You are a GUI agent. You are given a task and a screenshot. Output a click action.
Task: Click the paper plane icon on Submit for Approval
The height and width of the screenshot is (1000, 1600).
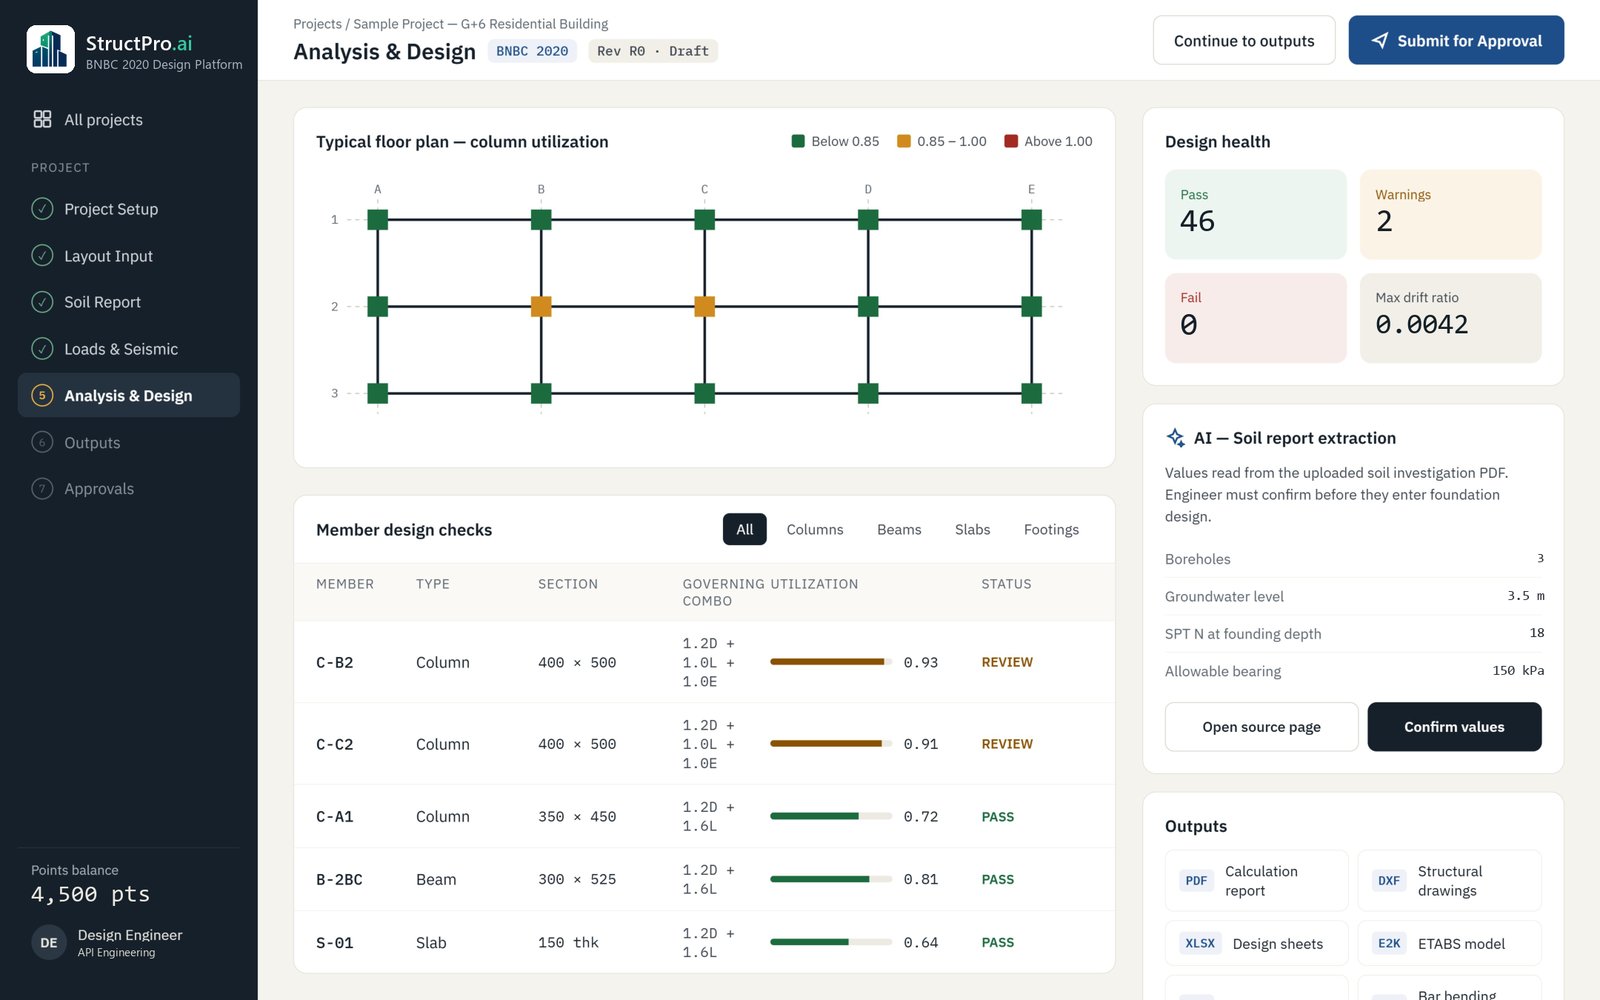1380,41
